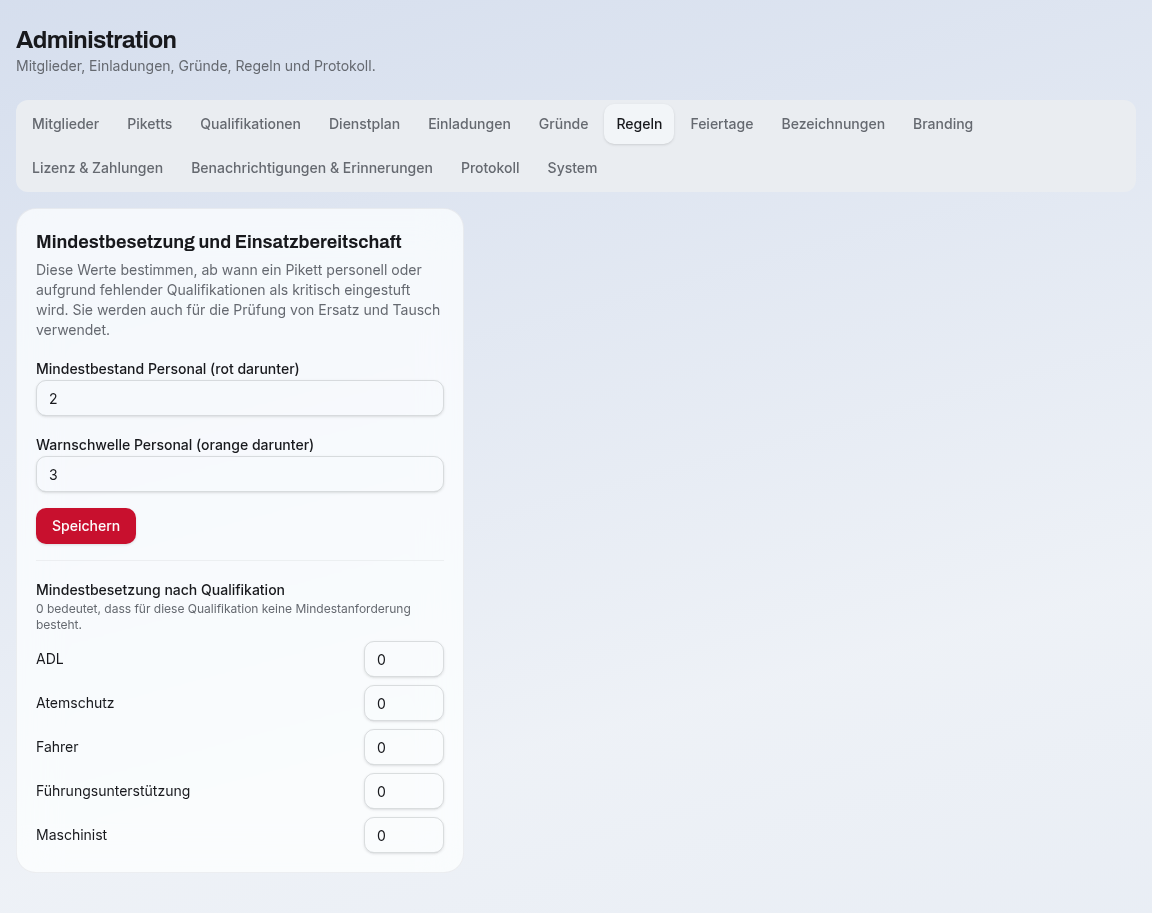Open the Feiertage tab
This screenshot has height=913, width=1152.
[x=721, y=124]
